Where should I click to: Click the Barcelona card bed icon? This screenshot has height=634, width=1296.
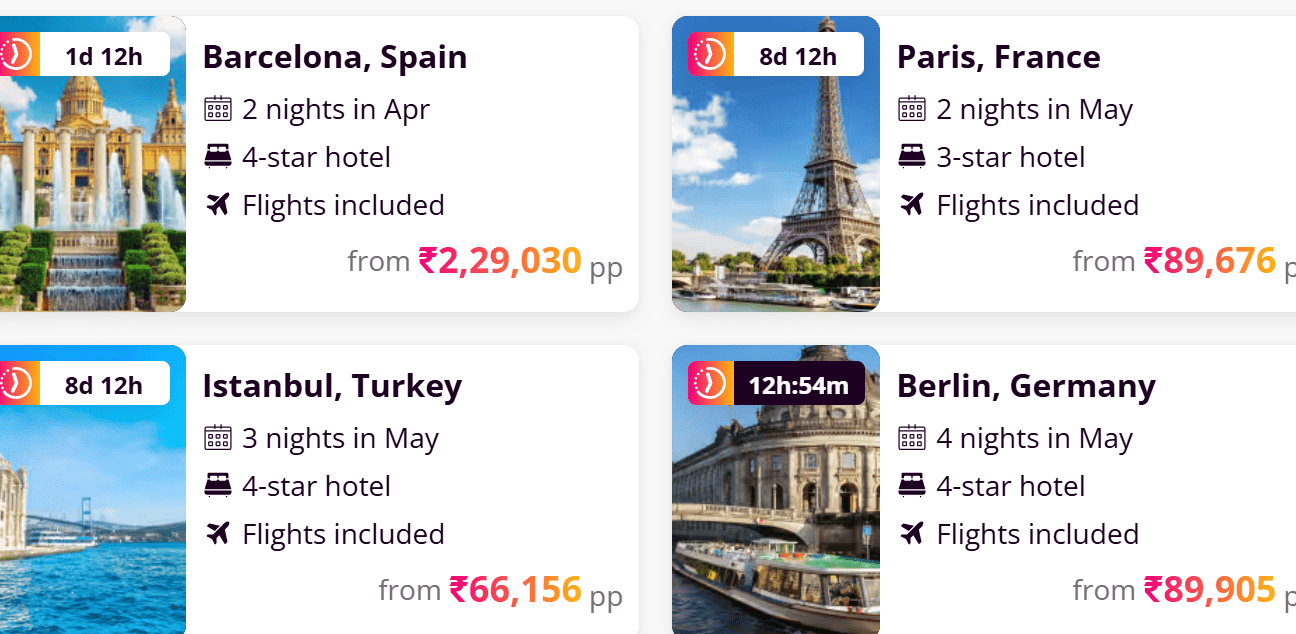pyautogui.click(x=217, y=157)
